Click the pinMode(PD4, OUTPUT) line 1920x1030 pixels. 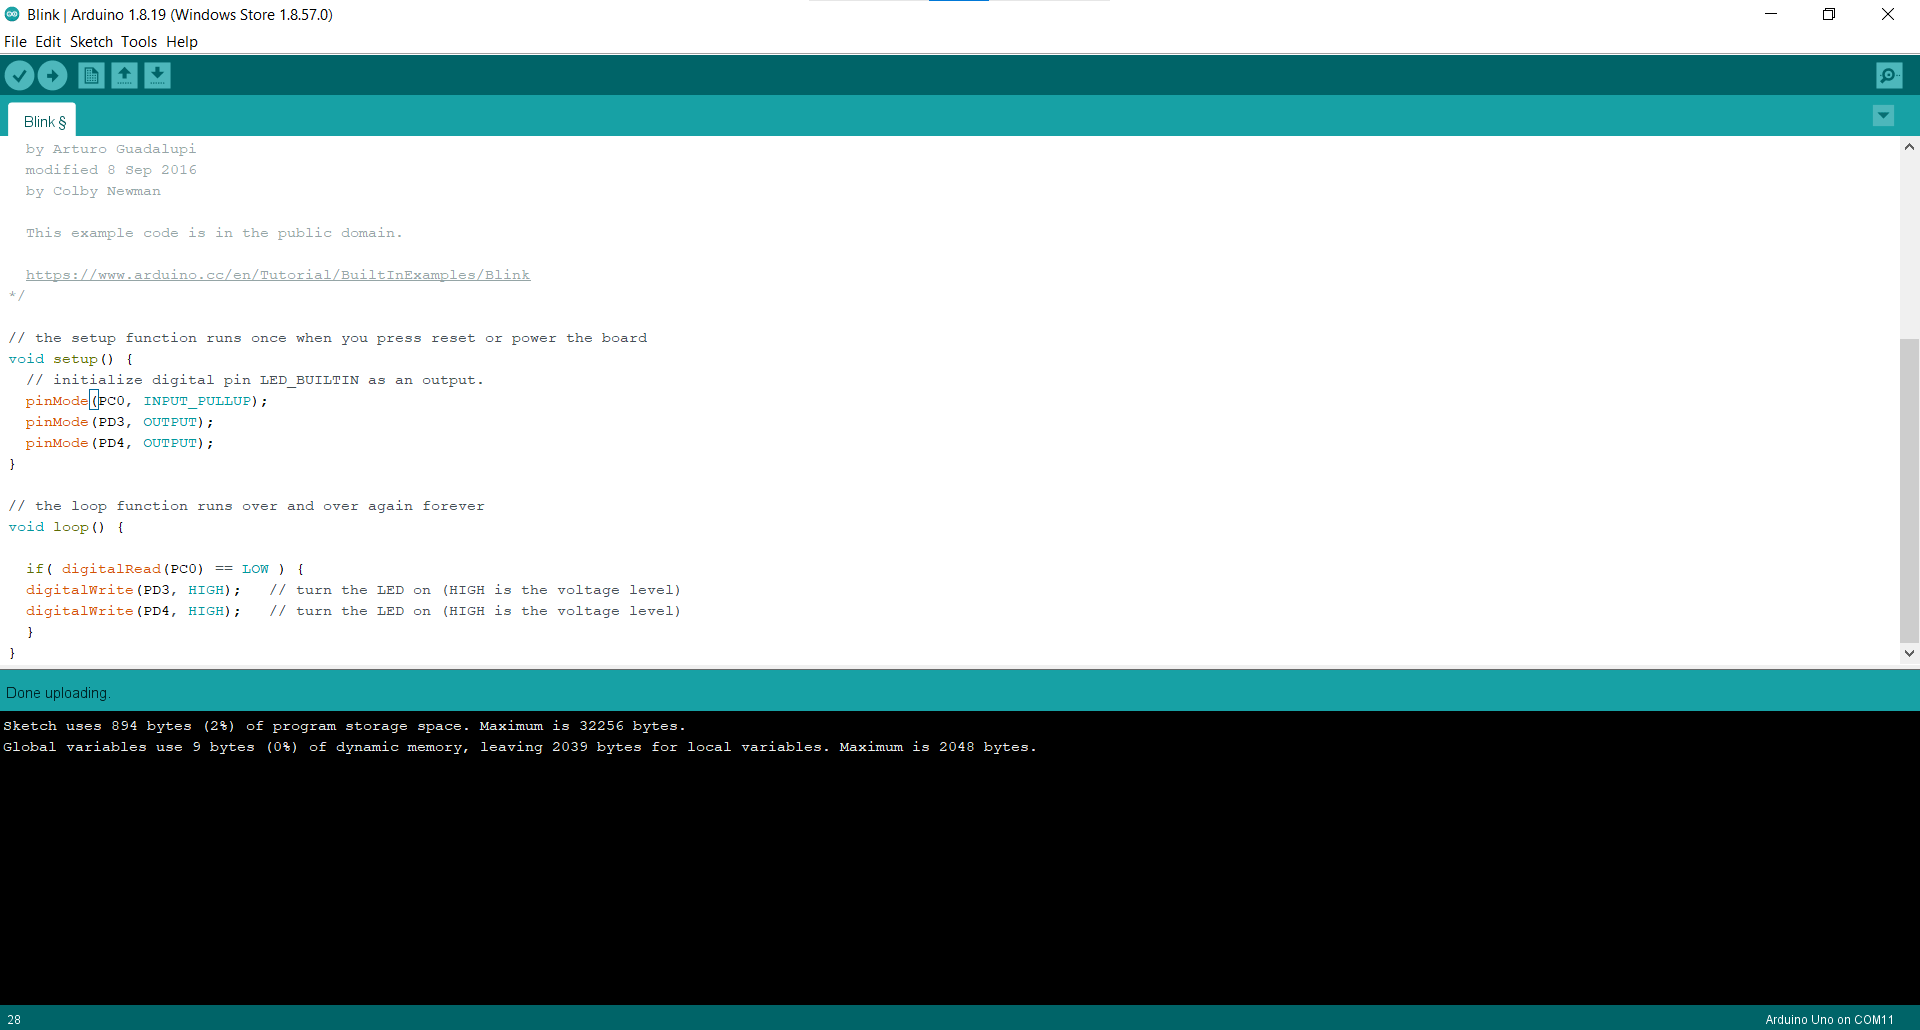(119, 443)
